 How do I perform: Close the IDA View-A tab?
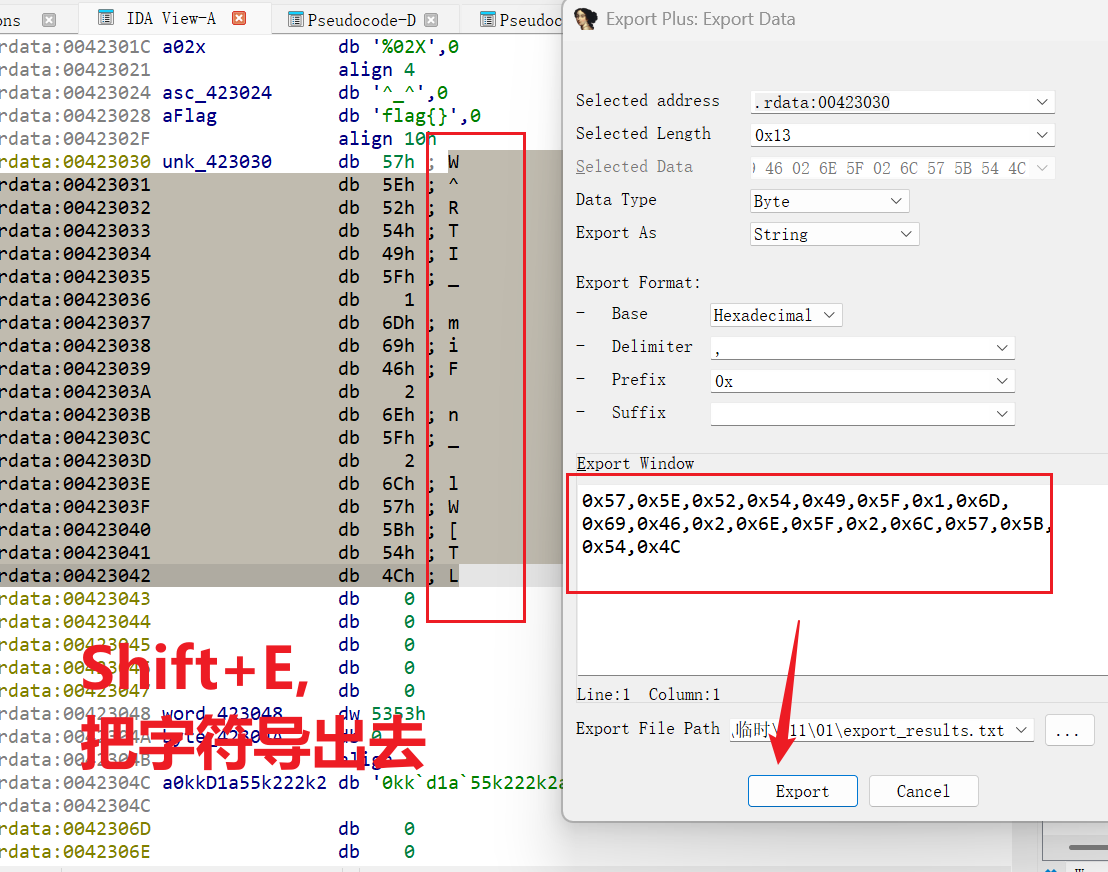[240, 18]
